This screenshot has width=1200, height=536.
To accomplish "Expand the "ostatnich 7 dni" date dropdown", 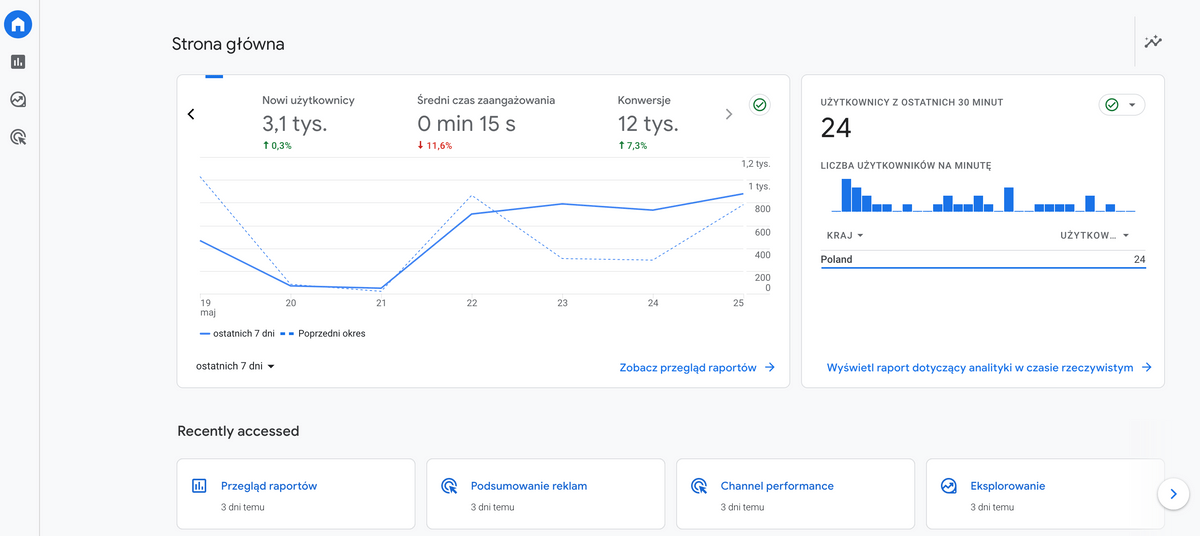I will point(235,367).
